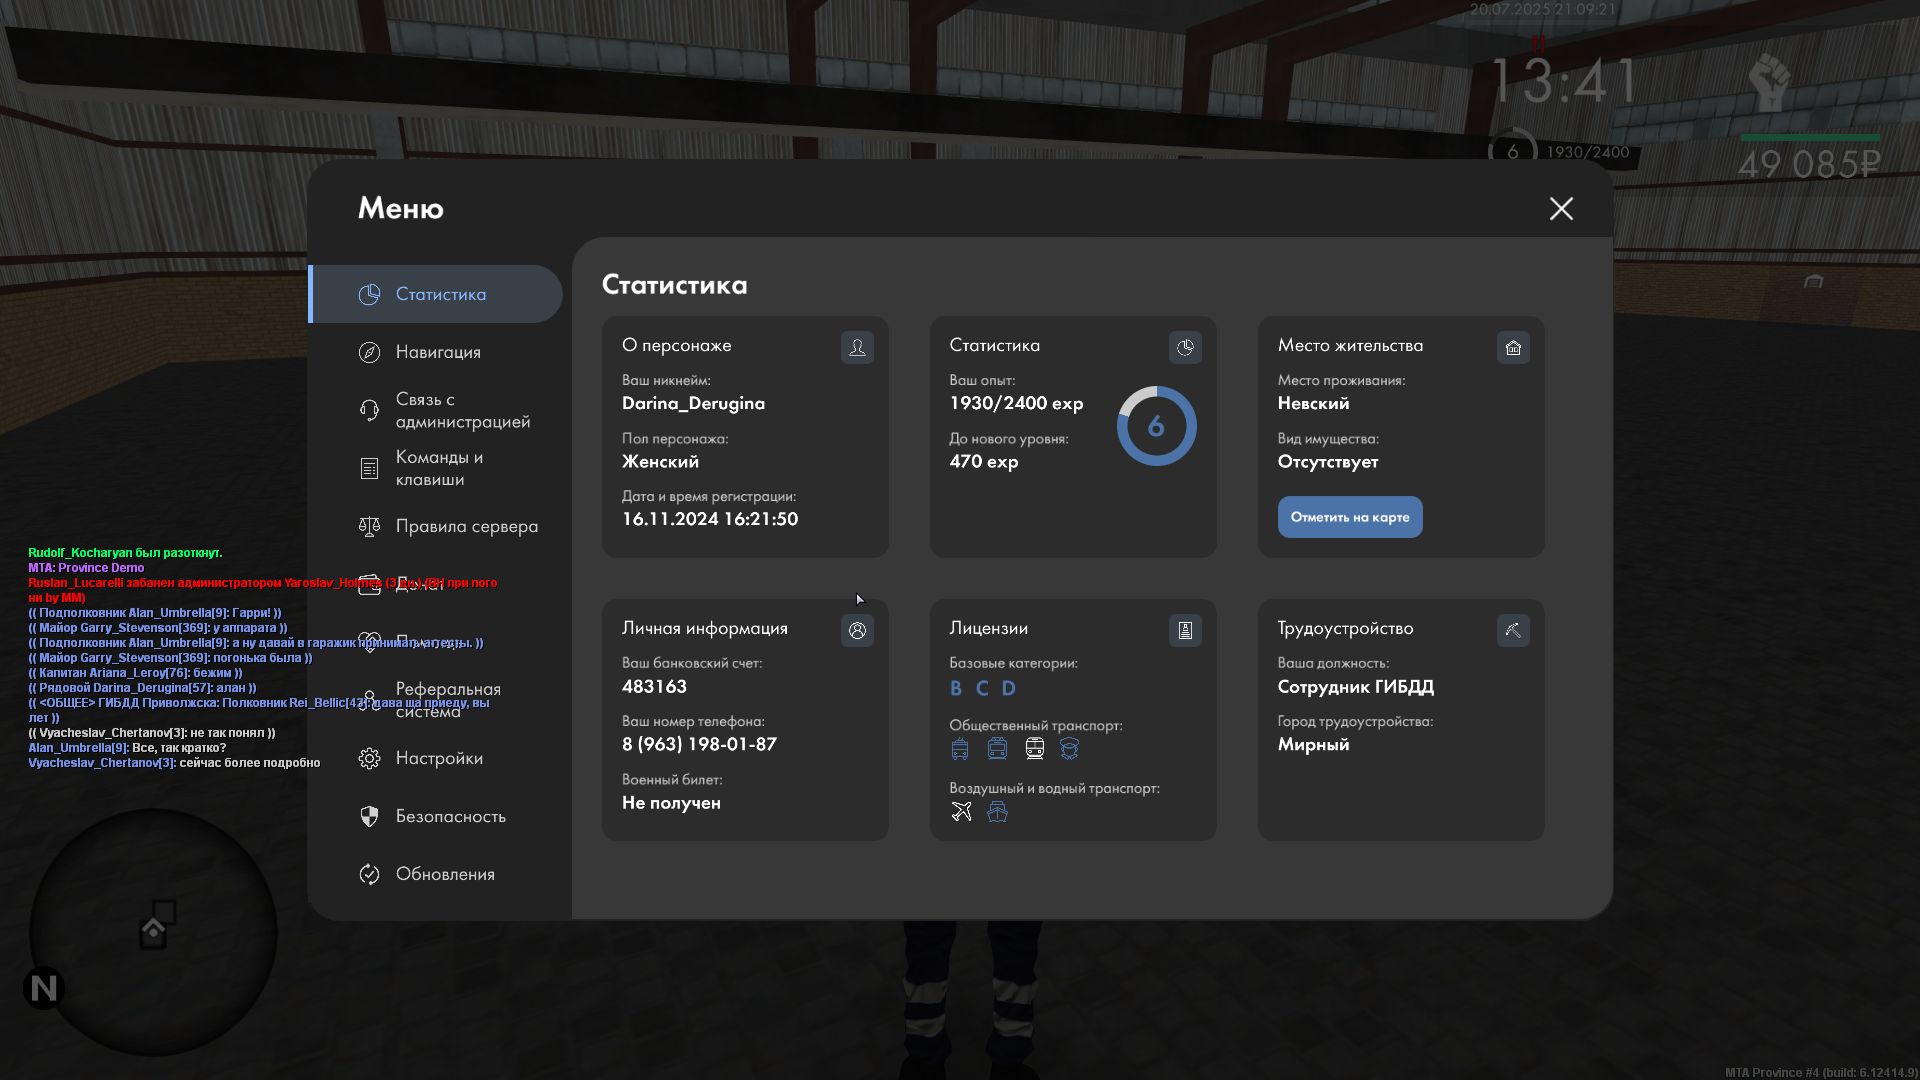This screenshot has width=1920, height=1080.
Task: Click the house icon in Место жительства card
Action: coord(1513,347)
